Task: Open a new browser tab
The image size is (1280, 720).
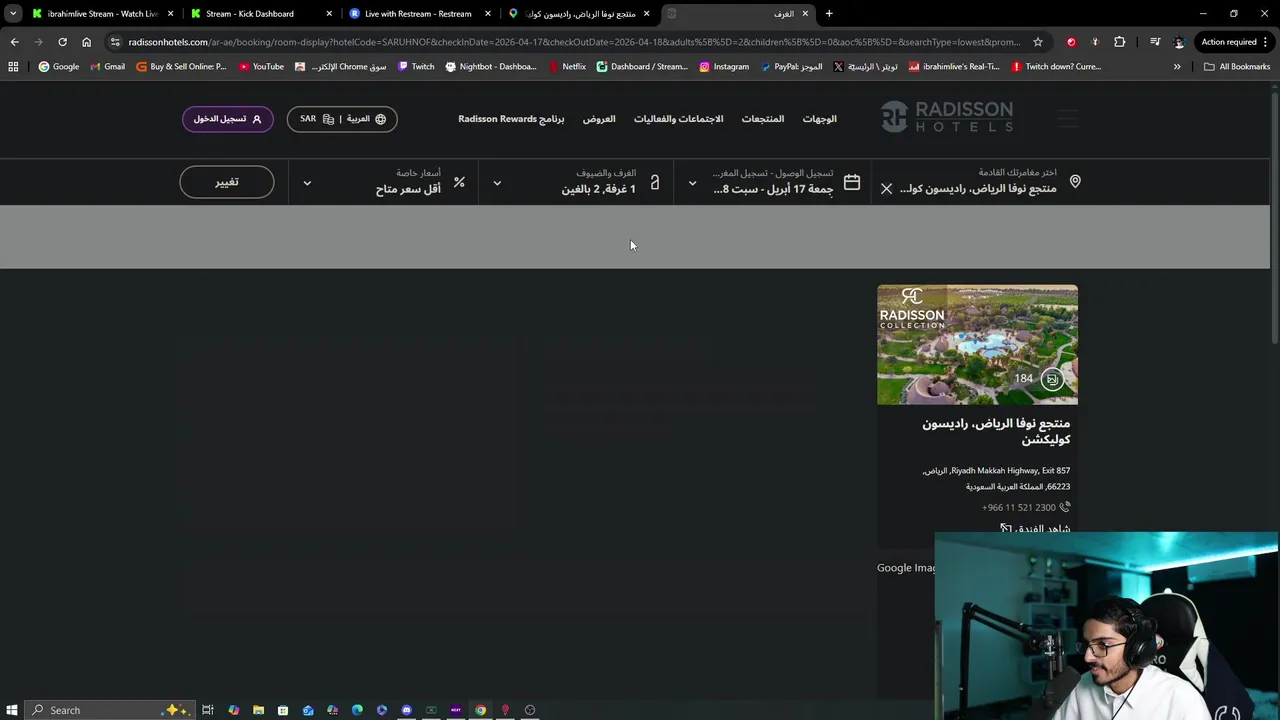Action: pyautogui.click(x=829, y=14)
